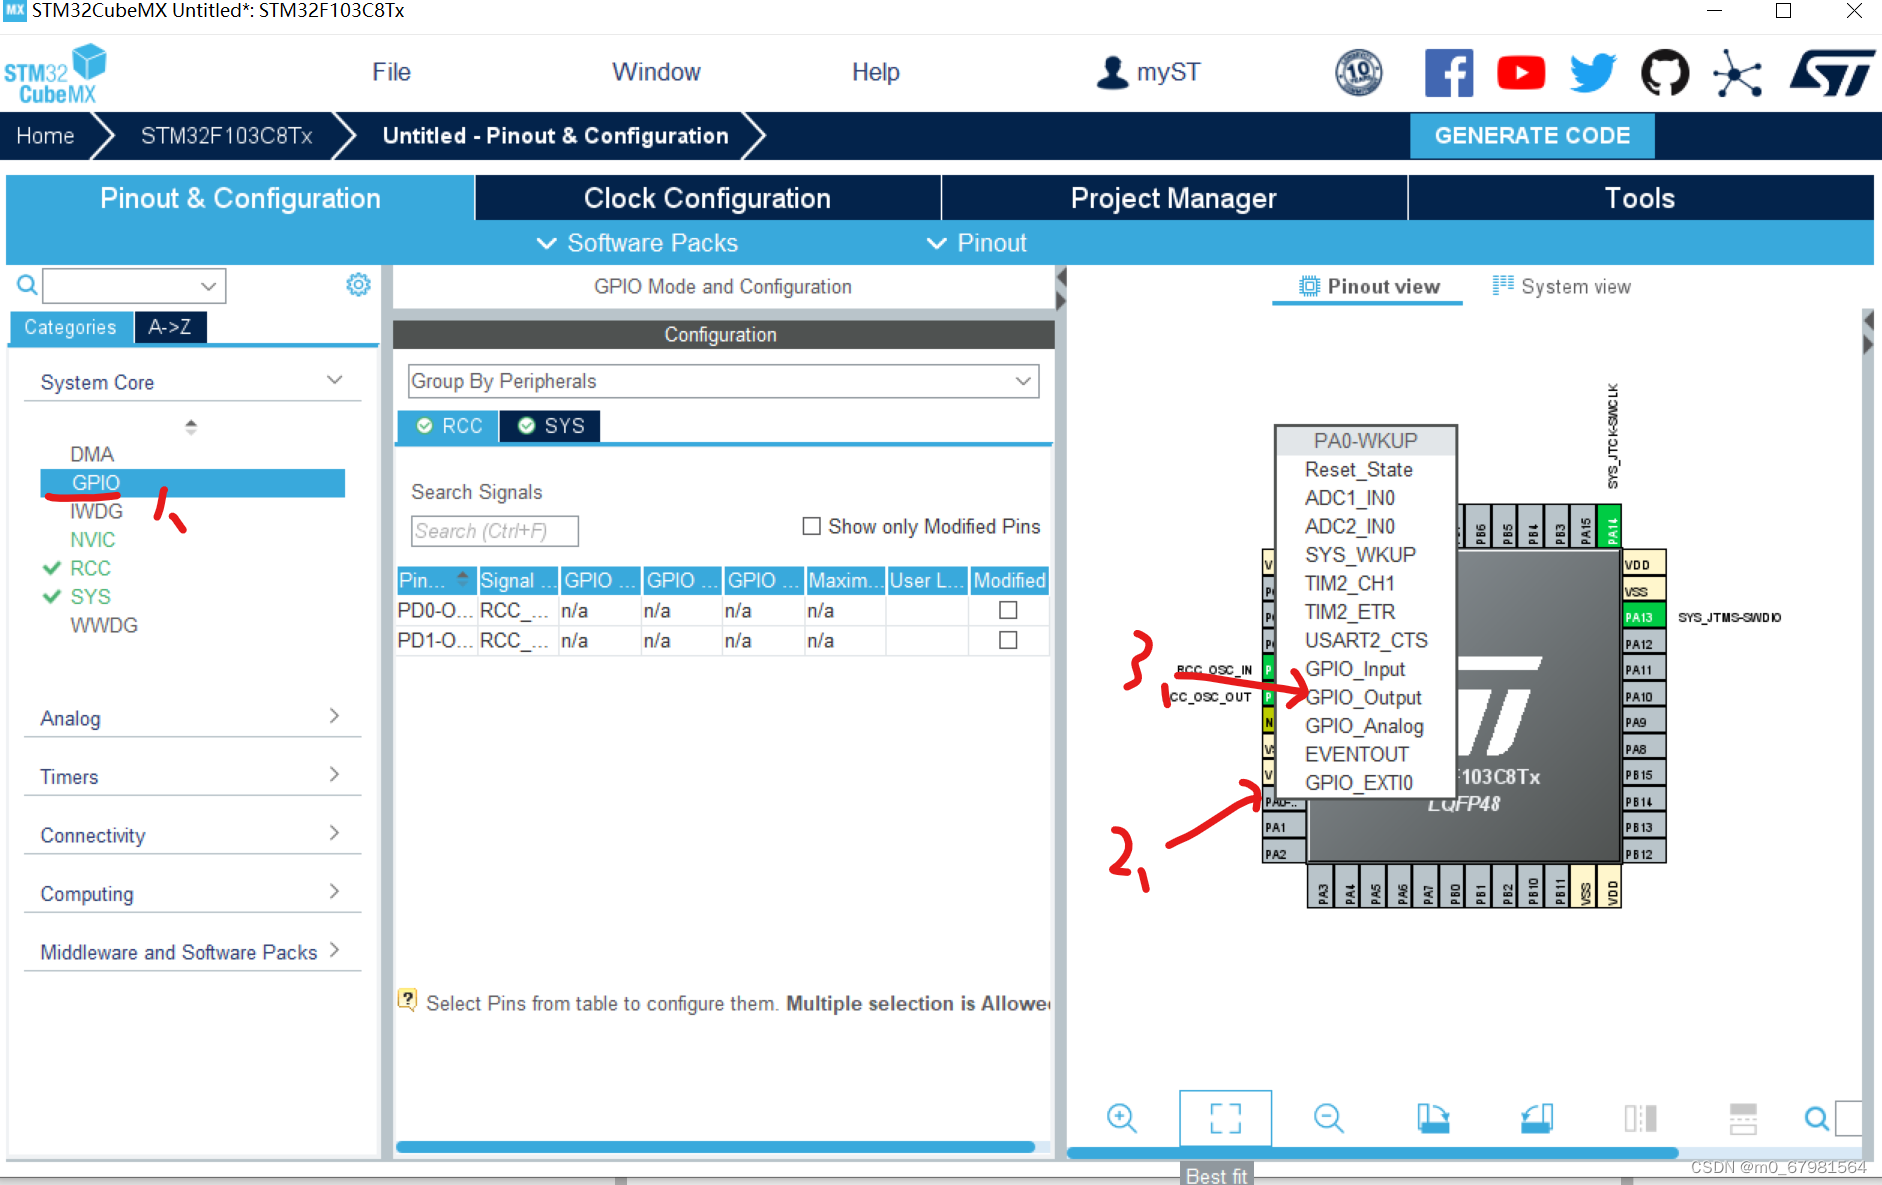Image resolution: width=1882 pixels, height=1185 pixels.
Task: Switch to Tools tab
Action: (1640, 198)
